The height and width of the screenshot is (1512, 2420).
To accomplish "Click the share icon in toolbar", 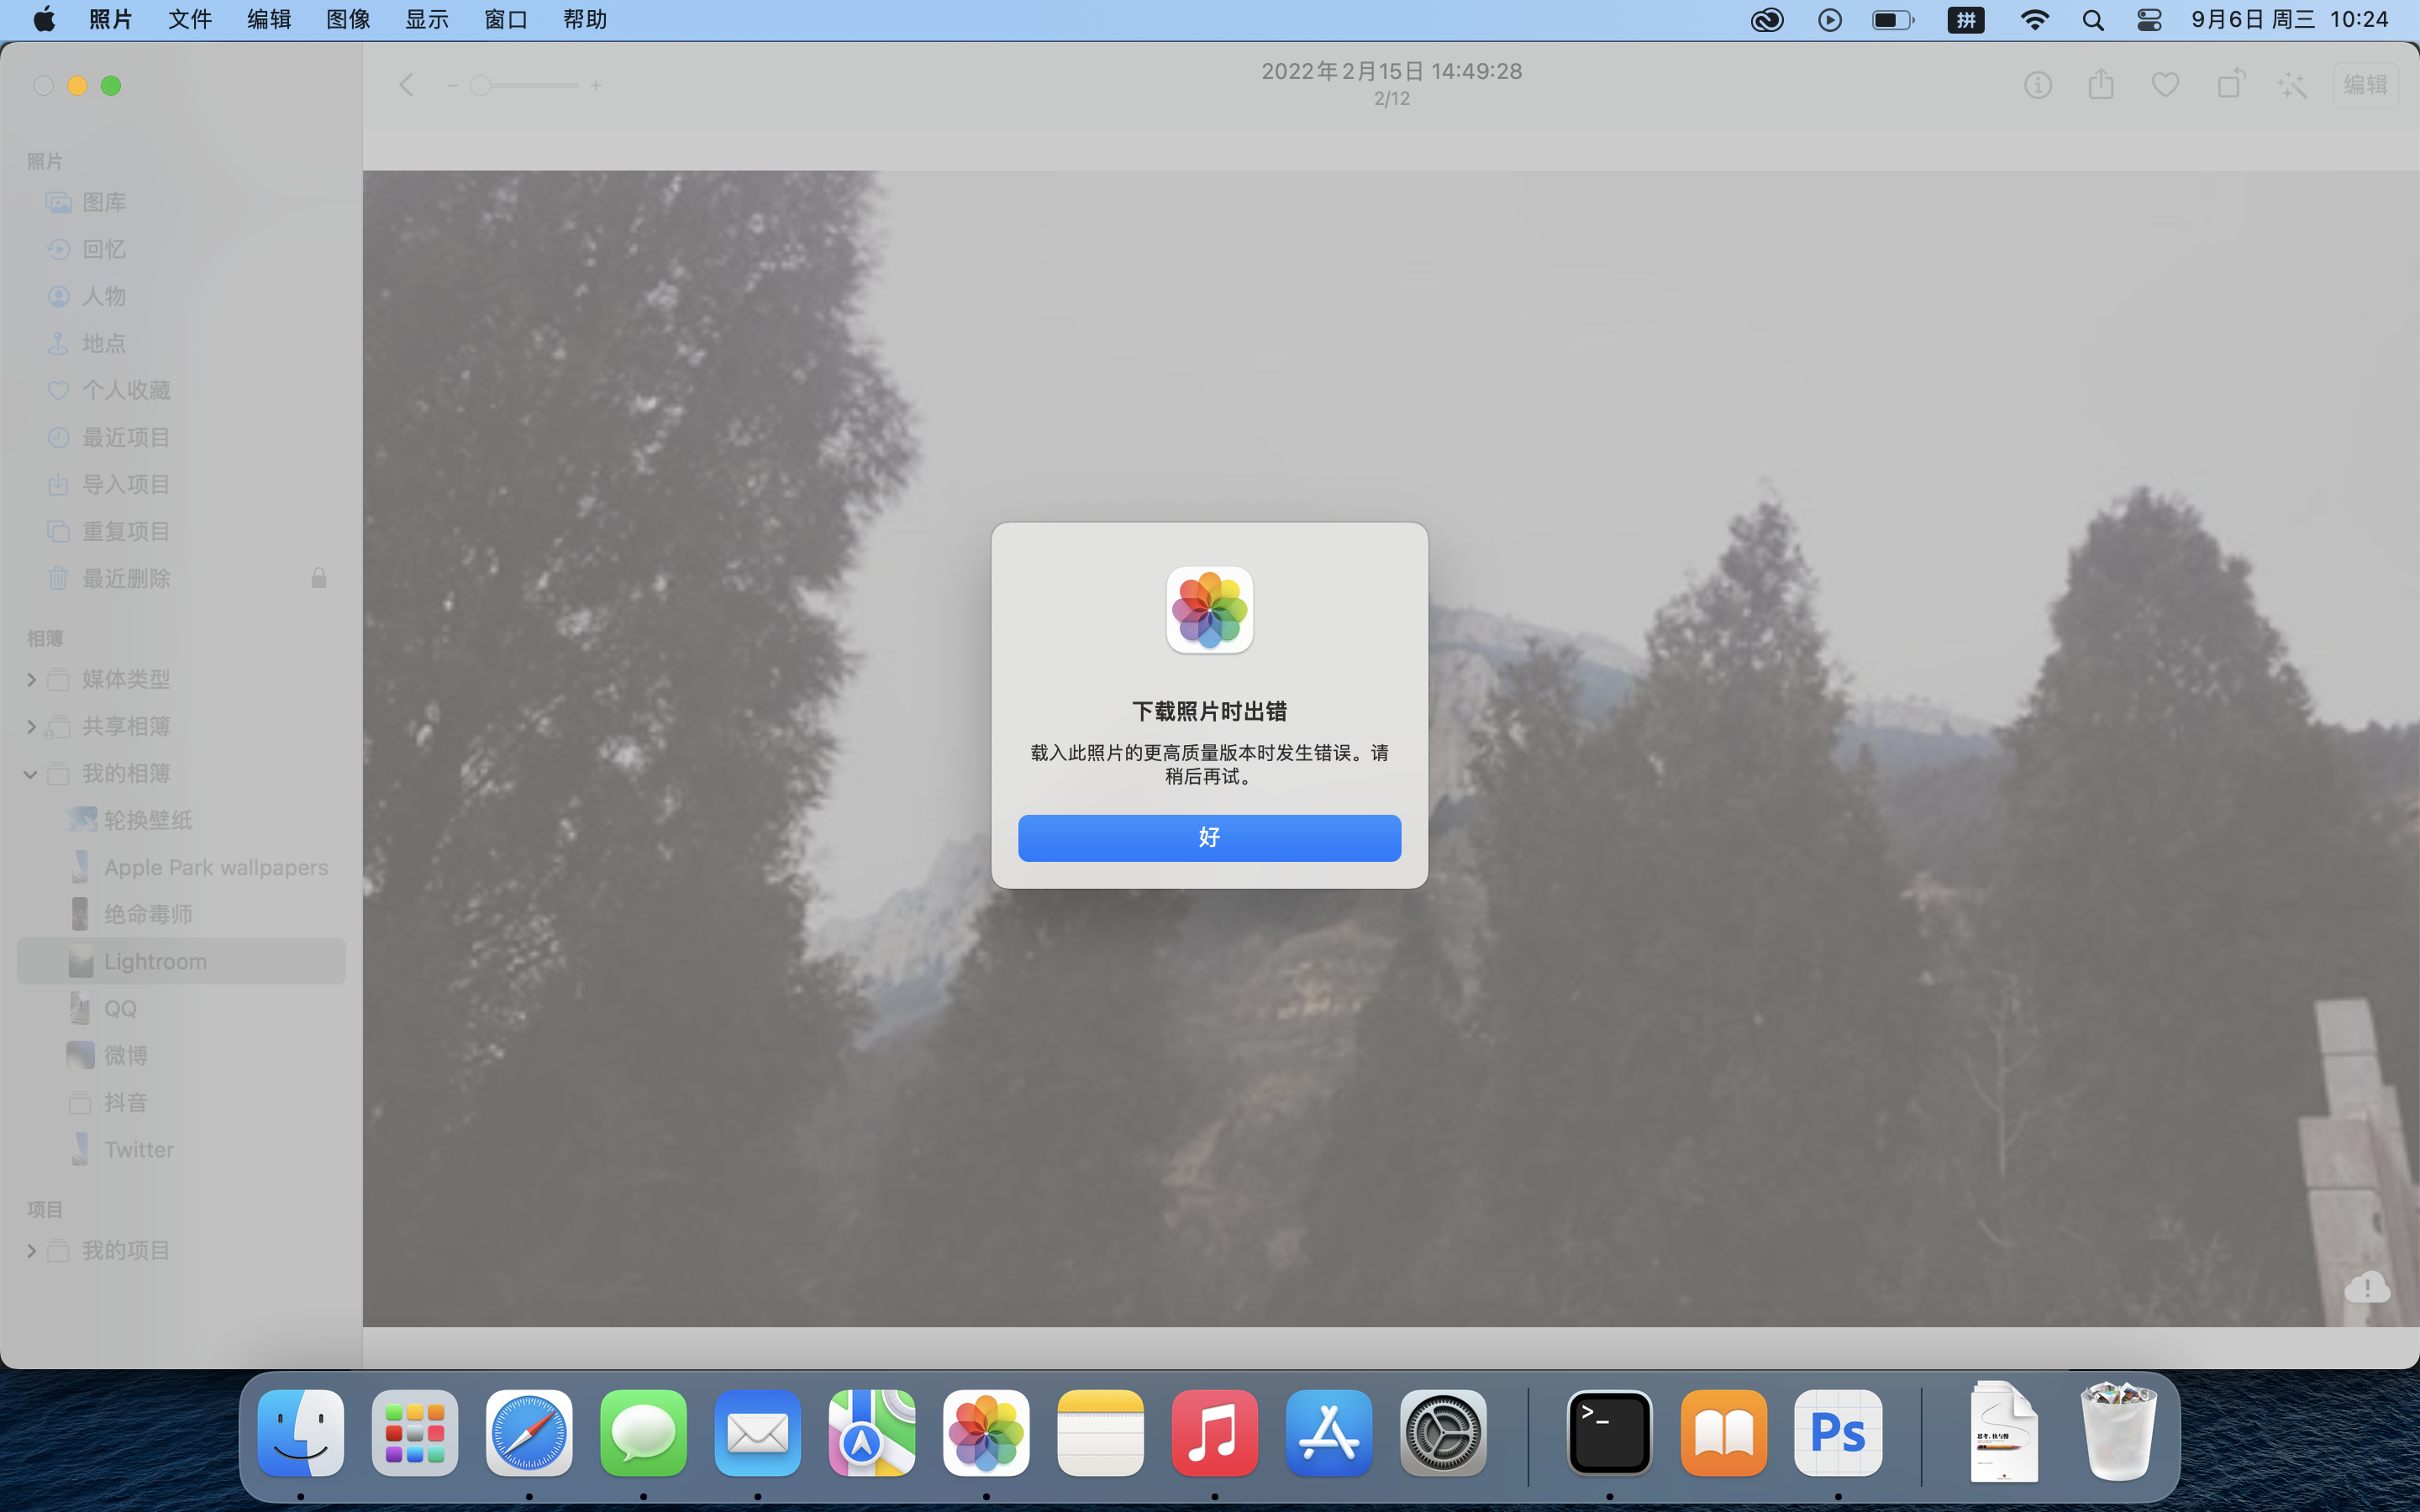I will point(2101,85).
